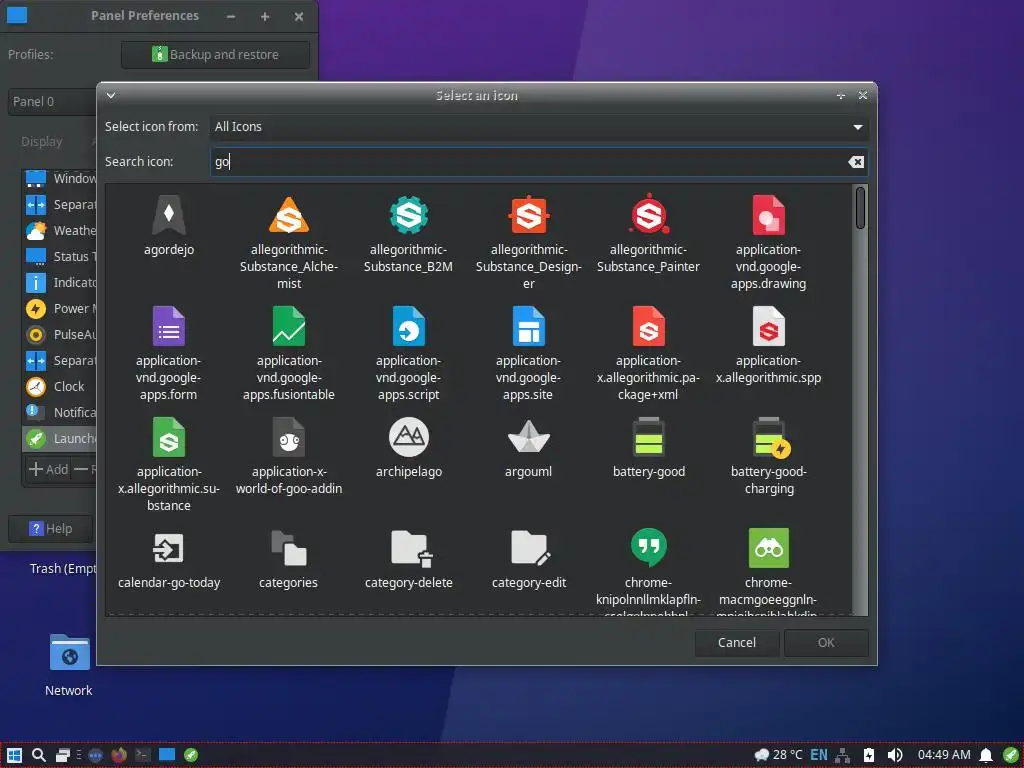This screenshot has height=768, width=1024.
Task: Open the window menu chevron in Select an icon
Action: pos(111,95)
